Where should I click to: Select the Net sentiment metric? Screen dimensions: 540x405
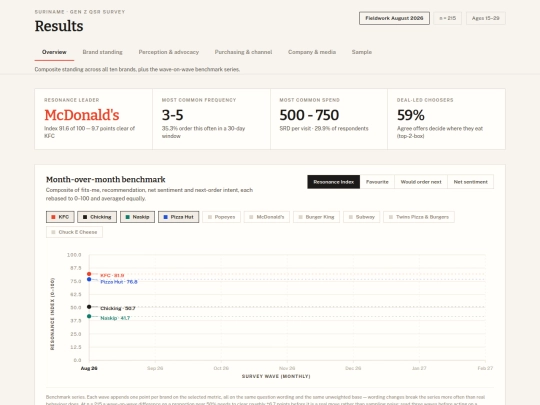(x=470, y=182)
